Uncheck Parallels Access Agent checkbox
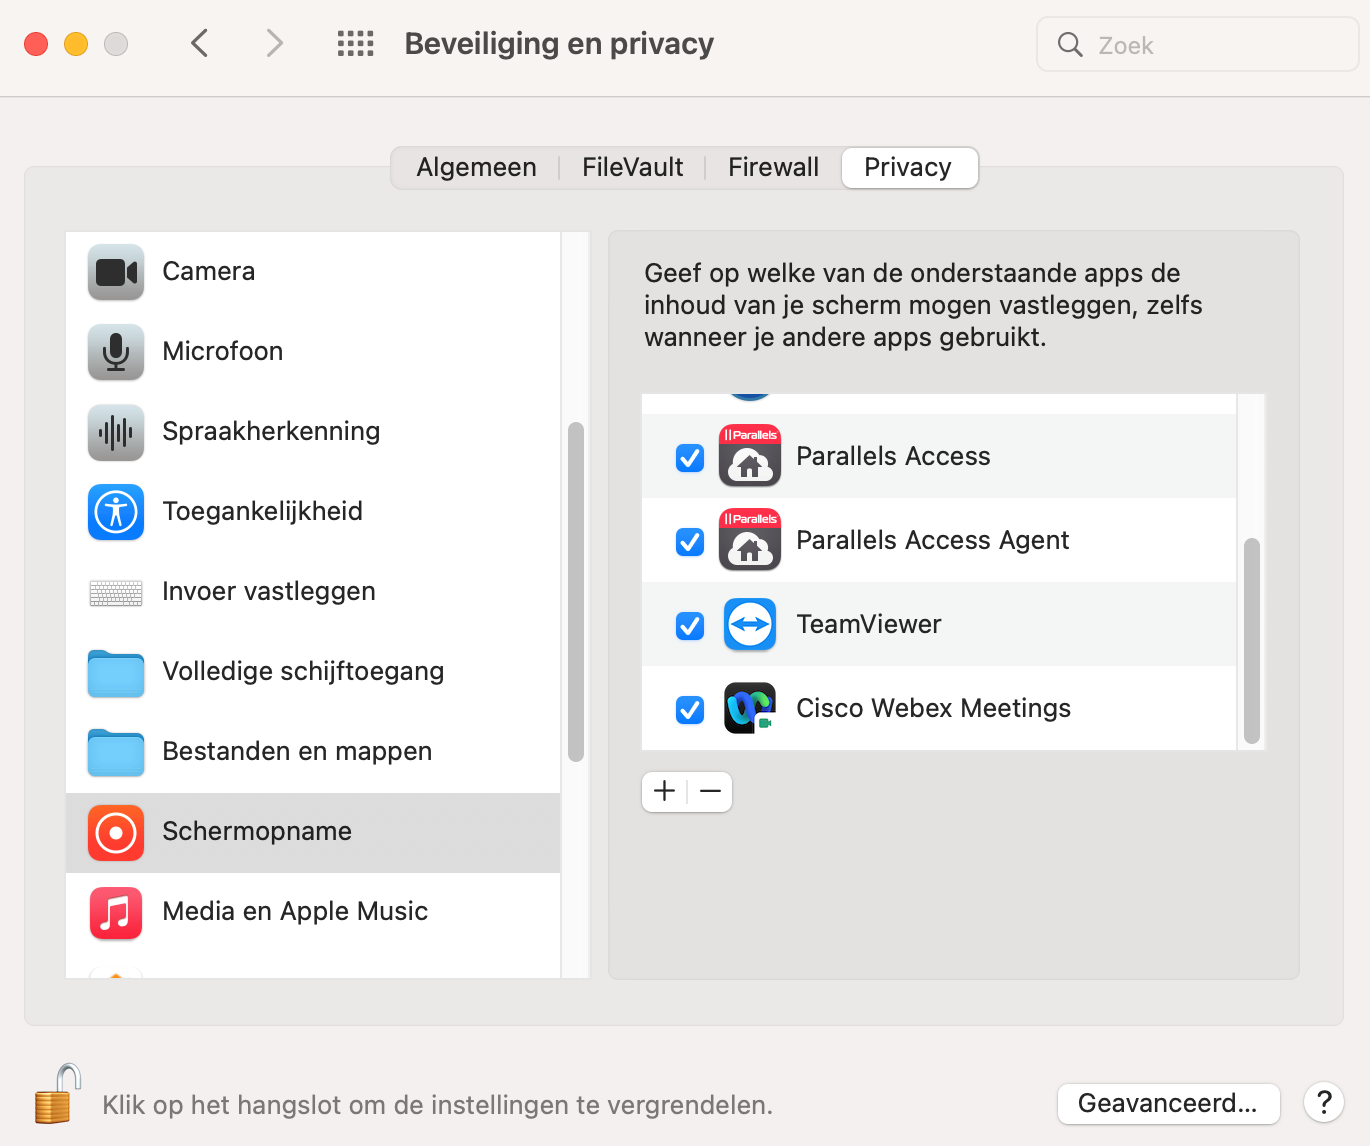Screen dimensions: 1370x1146 point(690,542)
